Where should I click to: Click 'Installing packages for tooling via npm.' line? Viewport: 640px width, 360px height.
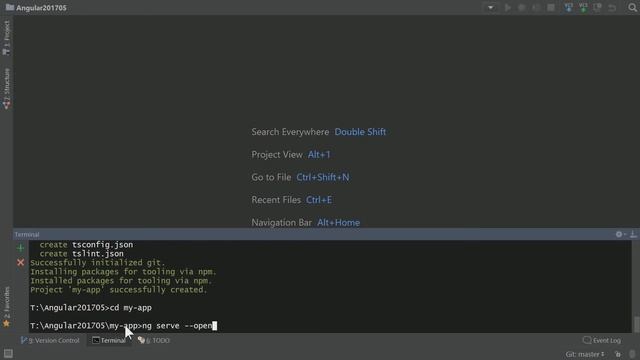click(x=123, y=271)
